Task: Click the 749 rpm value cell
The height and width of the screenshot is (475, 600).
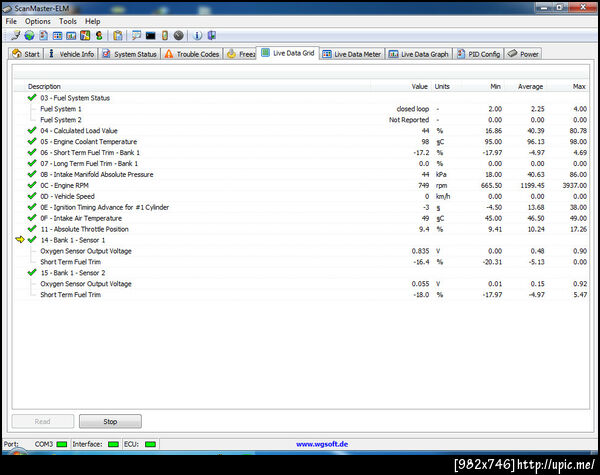Action: click(x=423, y=185)
